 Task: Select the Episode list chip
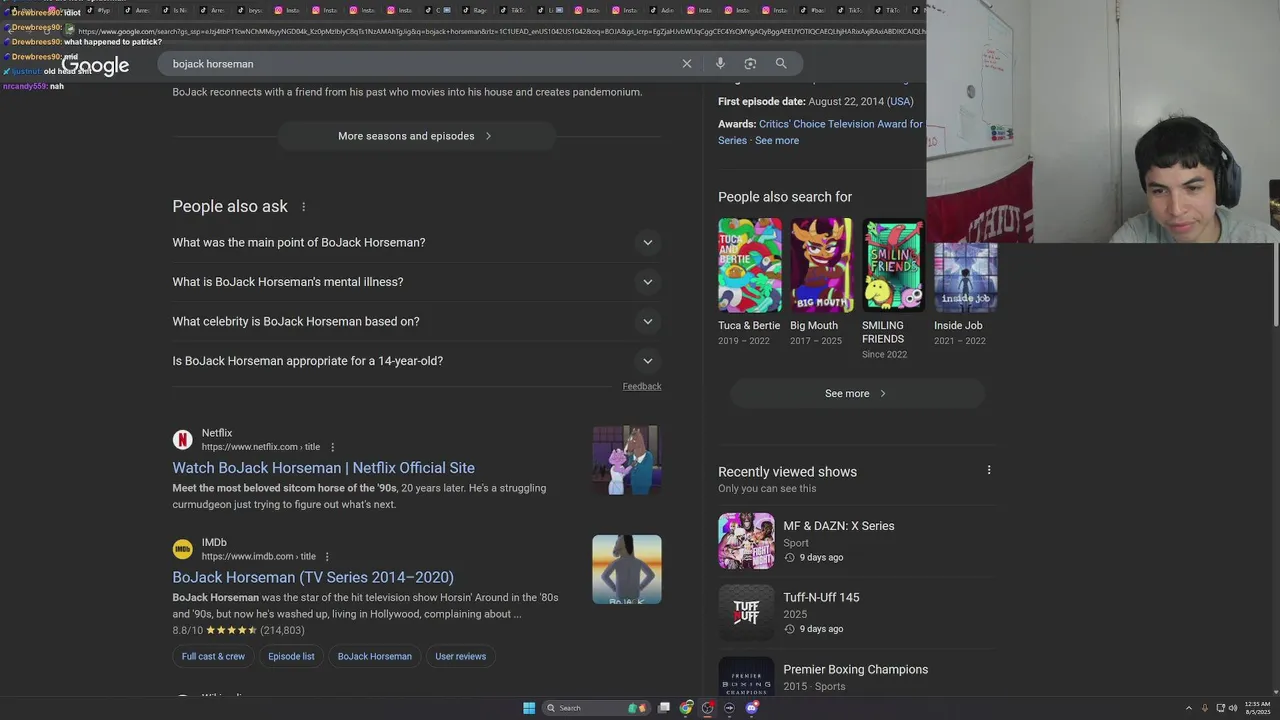point(291,657)
